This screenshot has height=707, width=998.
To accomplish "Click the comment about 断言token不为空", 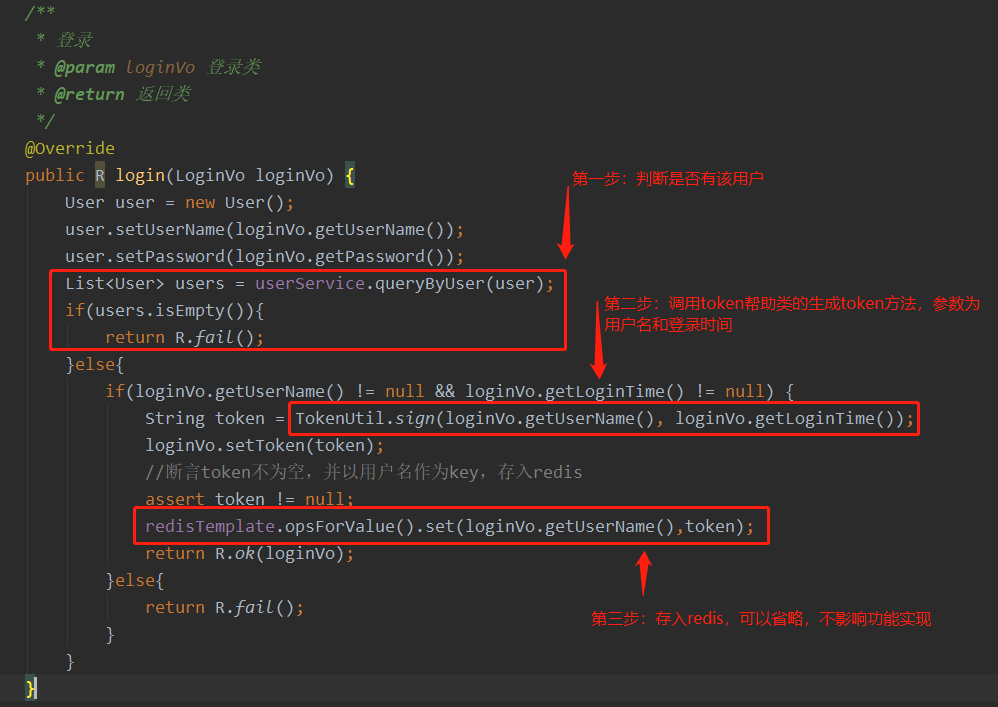I will 363,472.
